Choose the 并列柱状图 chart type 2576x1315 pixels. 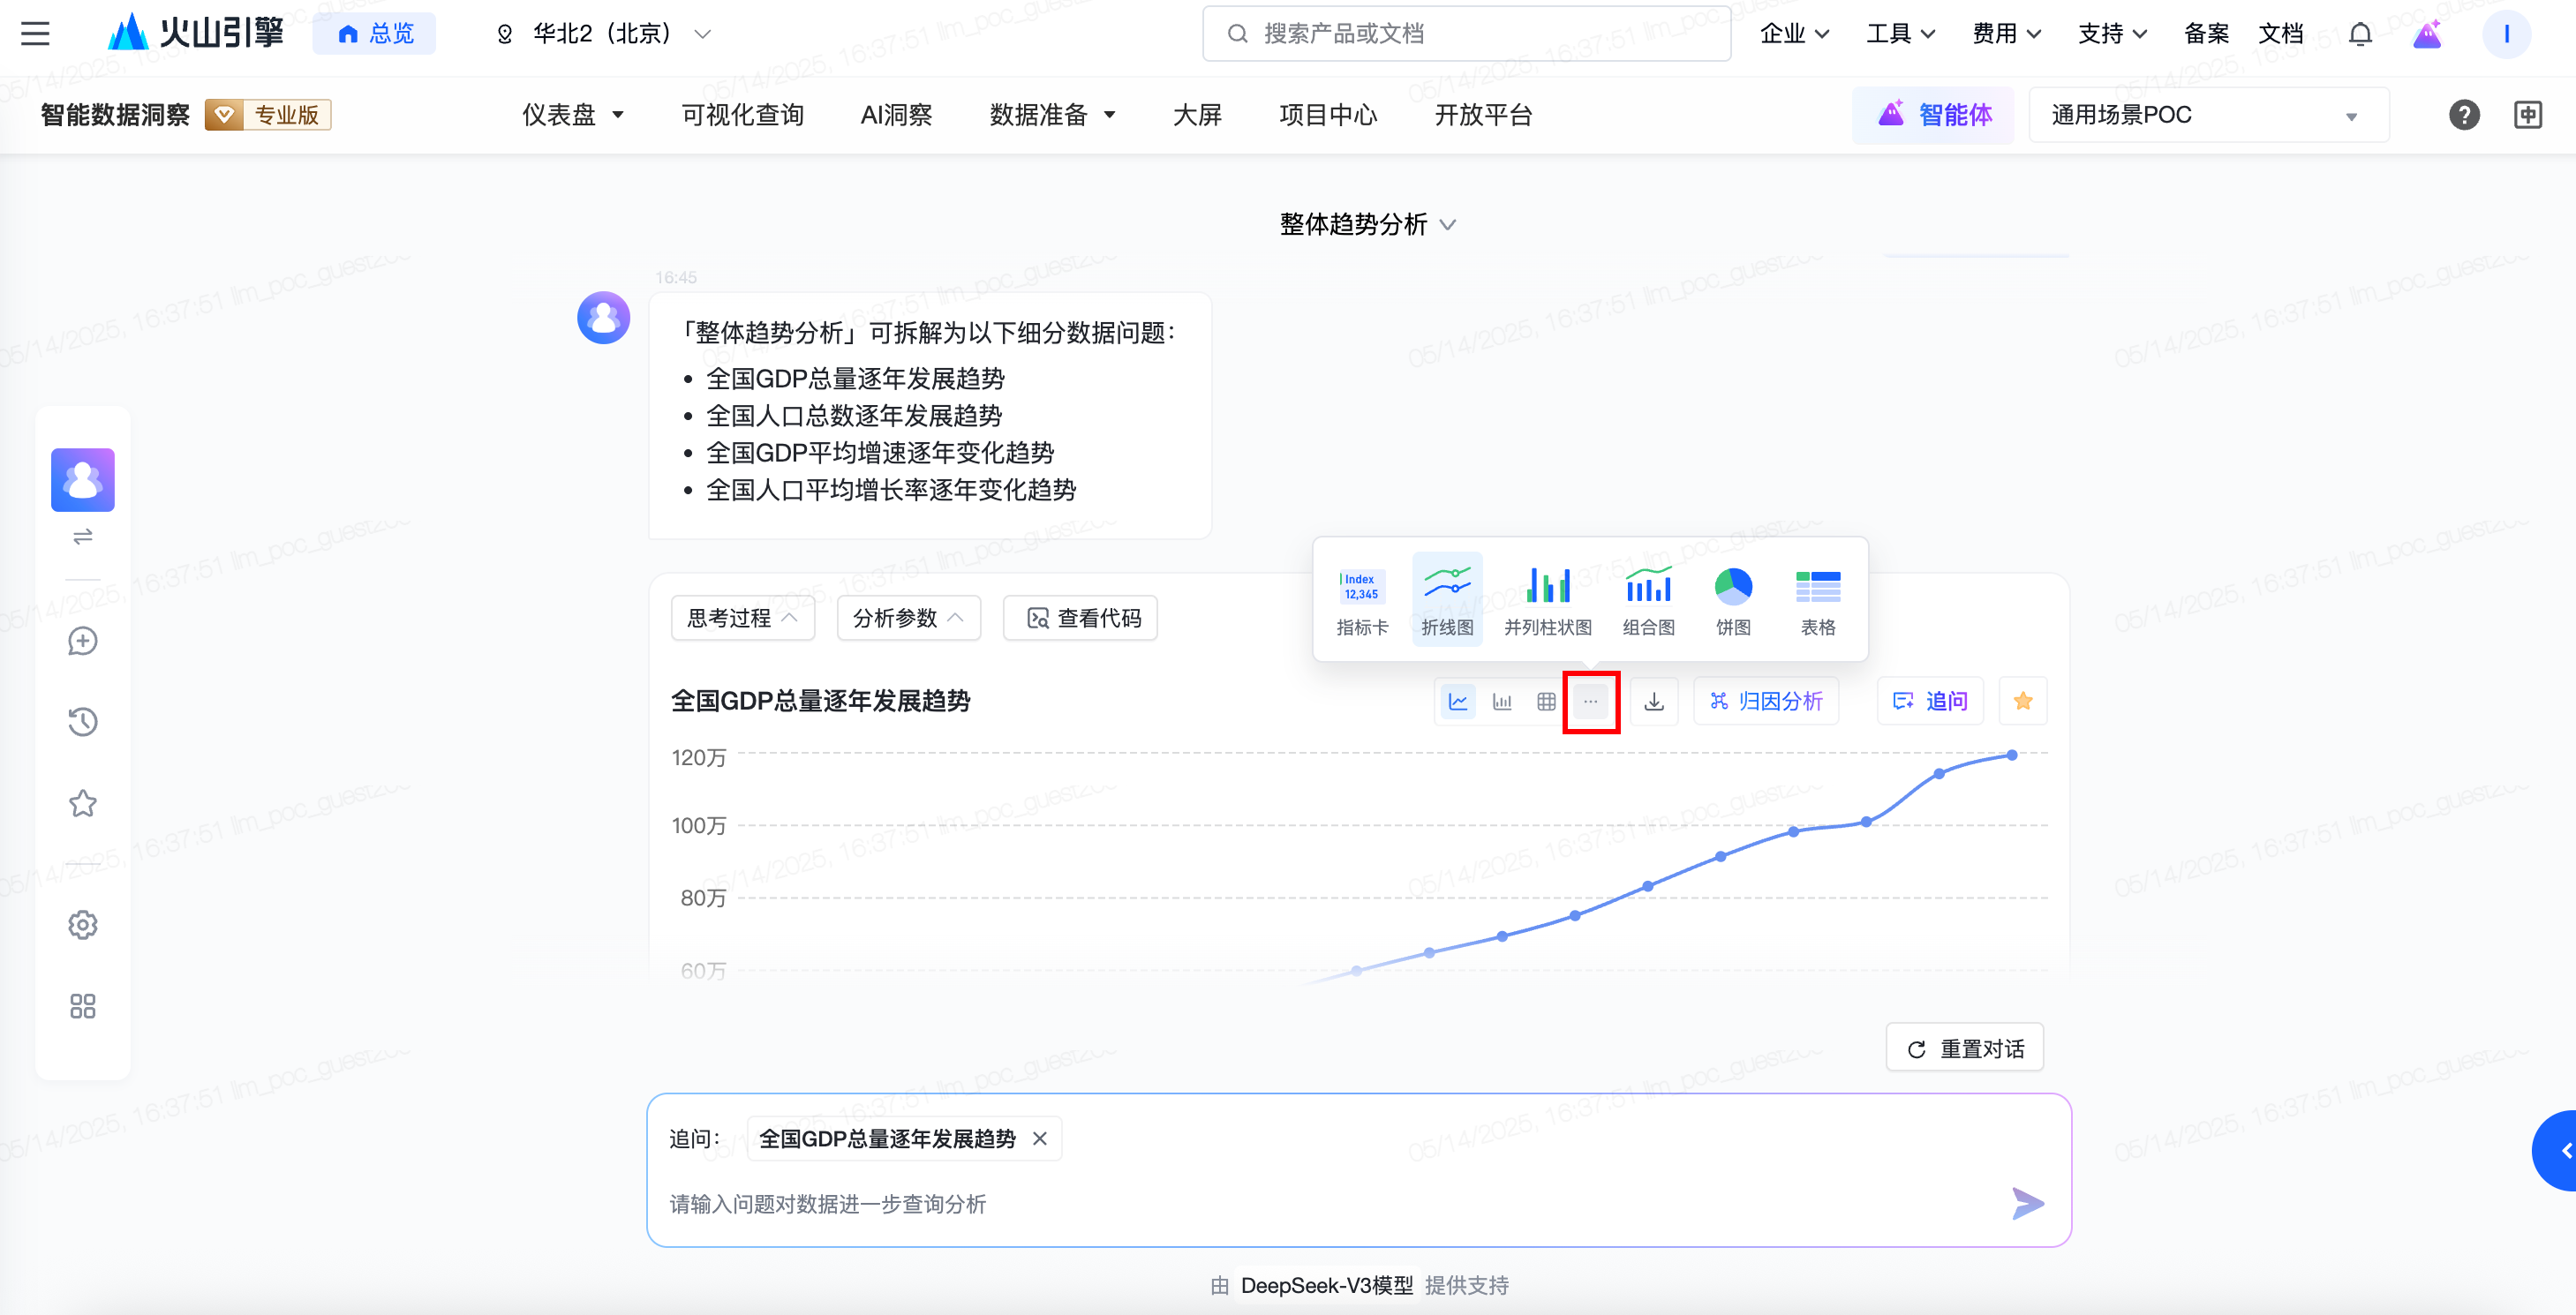(x=1548, y=600)
